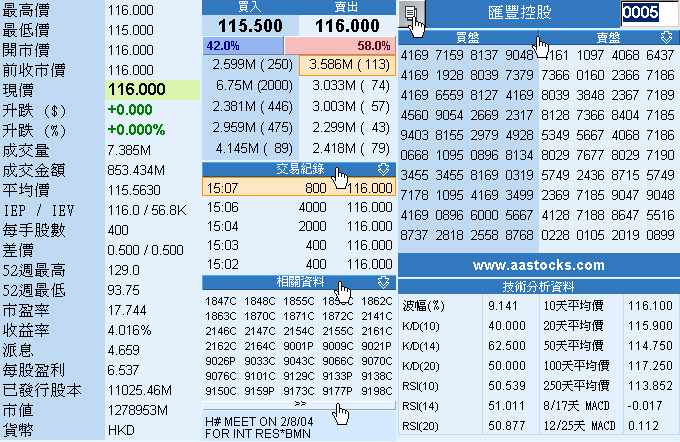680x442 pixels.
Task: Open the www.aastocks.com link
Action: [538, 265]
